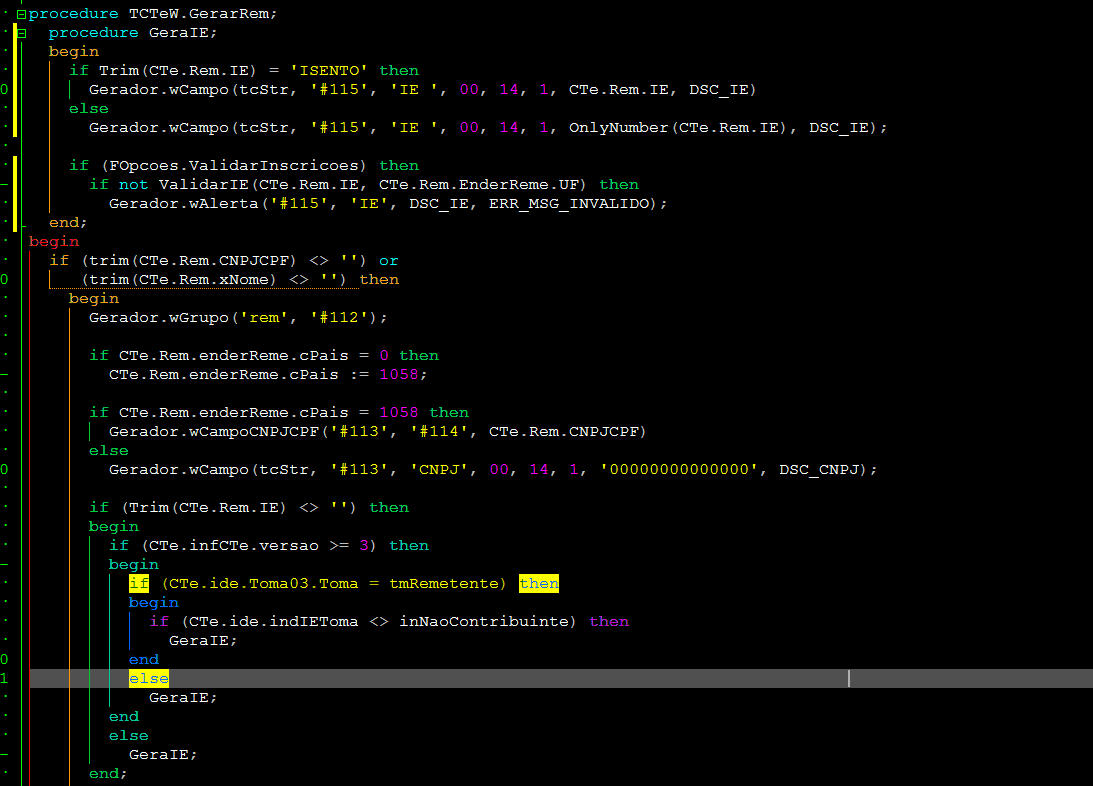
Task: Click the wCampoCNPJCPF method name
Action: pos(254,432)
